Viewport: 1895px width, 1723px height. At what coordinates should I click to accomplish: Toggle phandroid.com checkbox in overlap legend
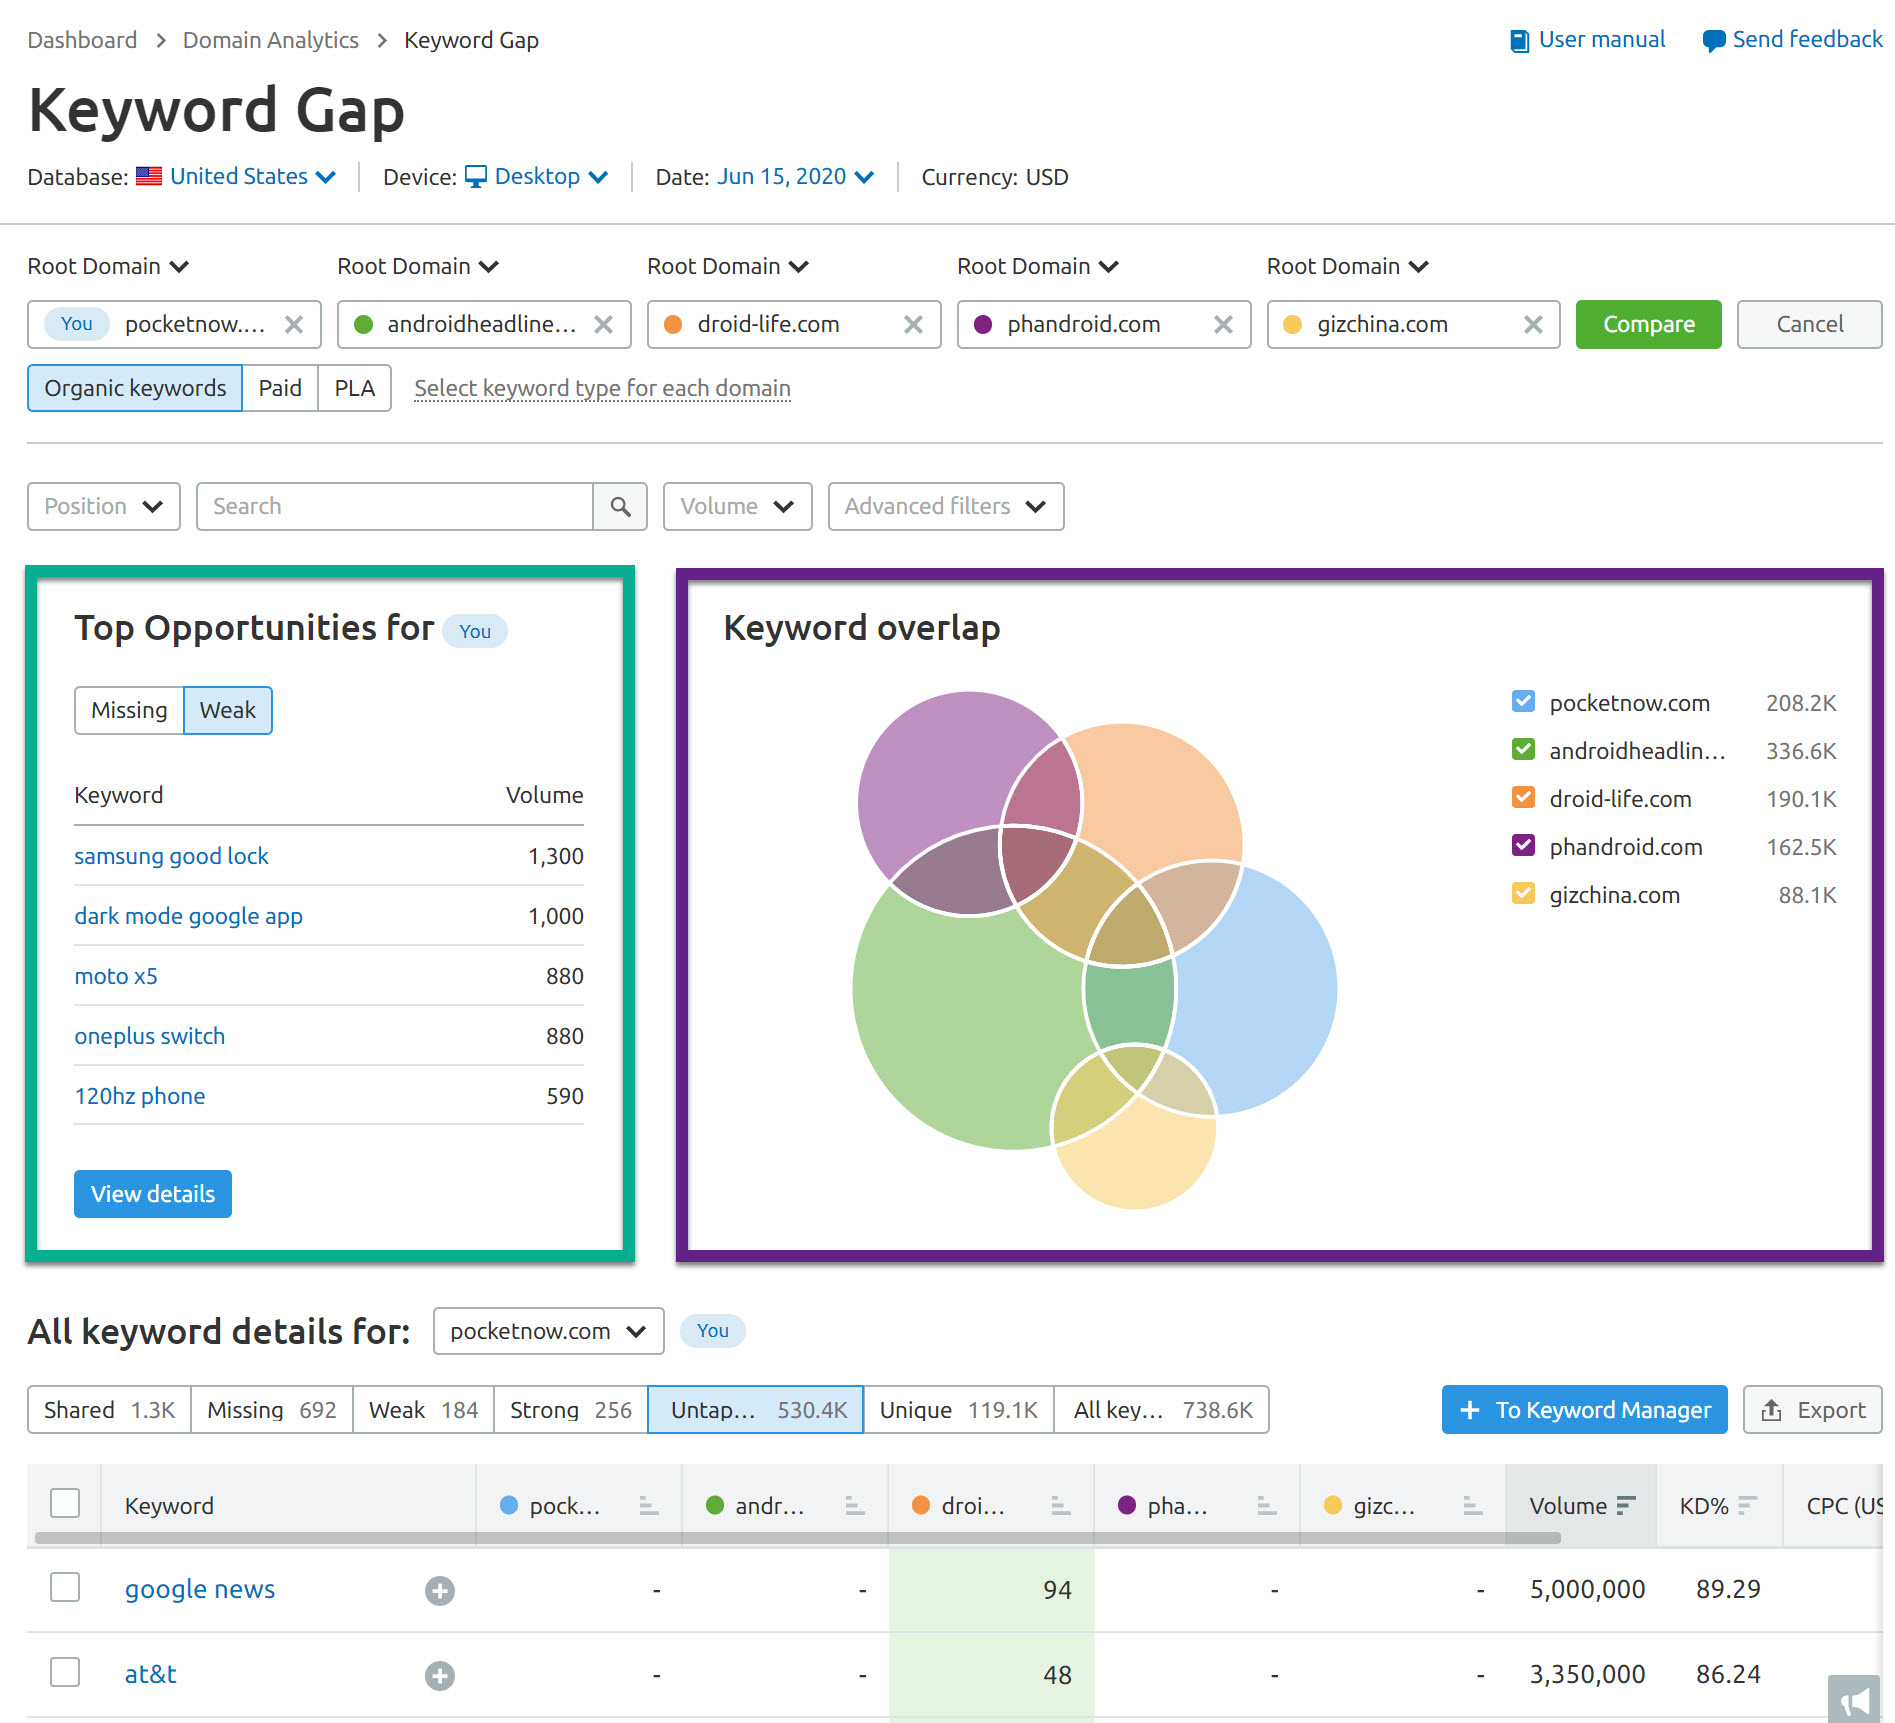(x=1523, y=846)
